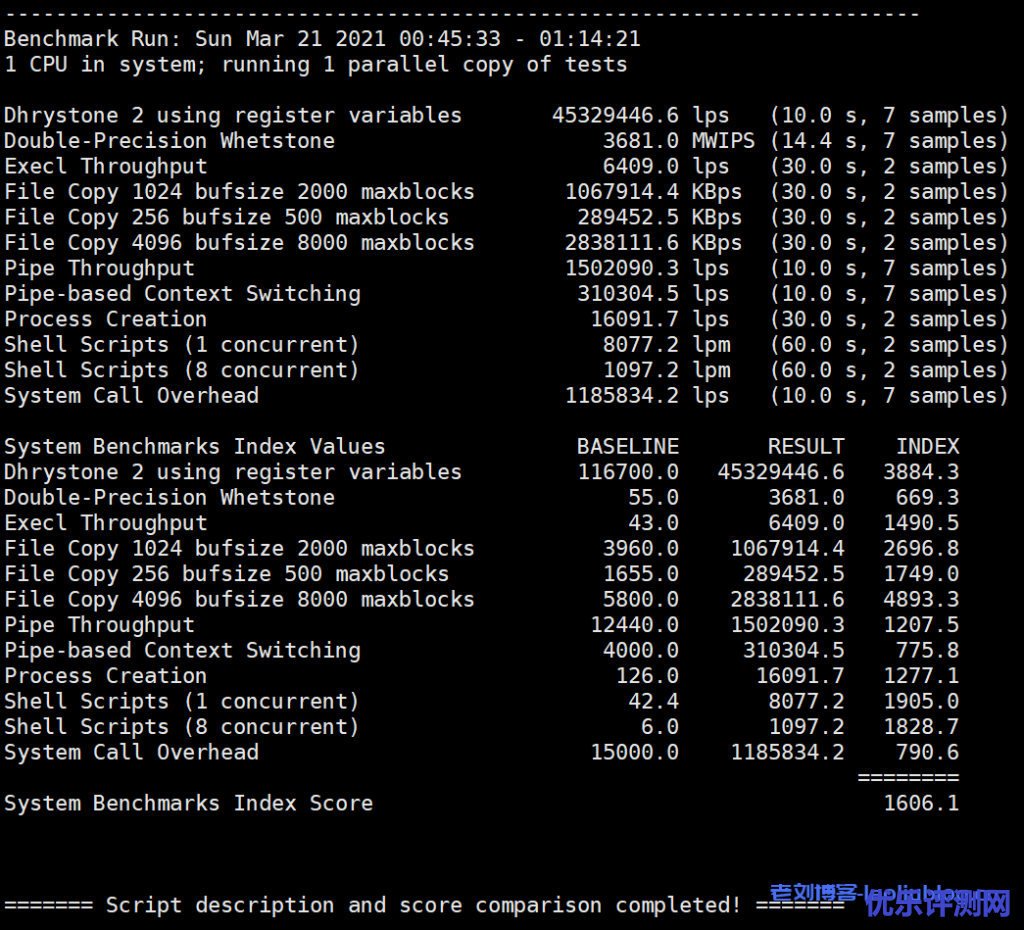
Task: Select baseline value 43.0 for Execl Throughput
Action: (x=654, y=523)
